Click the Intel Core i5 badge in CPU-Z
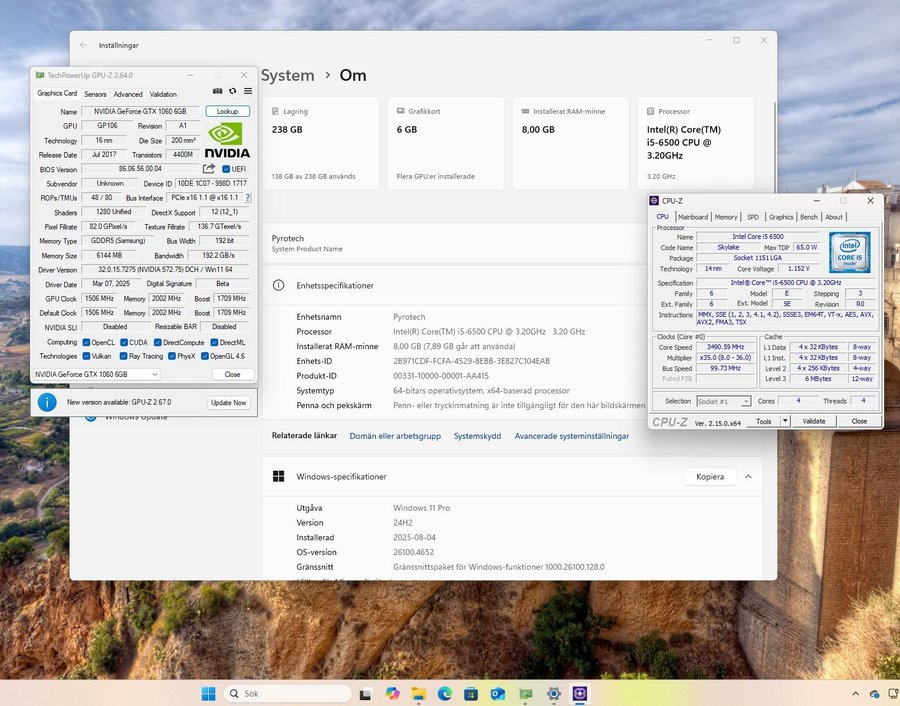This screenshot has width=900, height=706. (849, 253)
